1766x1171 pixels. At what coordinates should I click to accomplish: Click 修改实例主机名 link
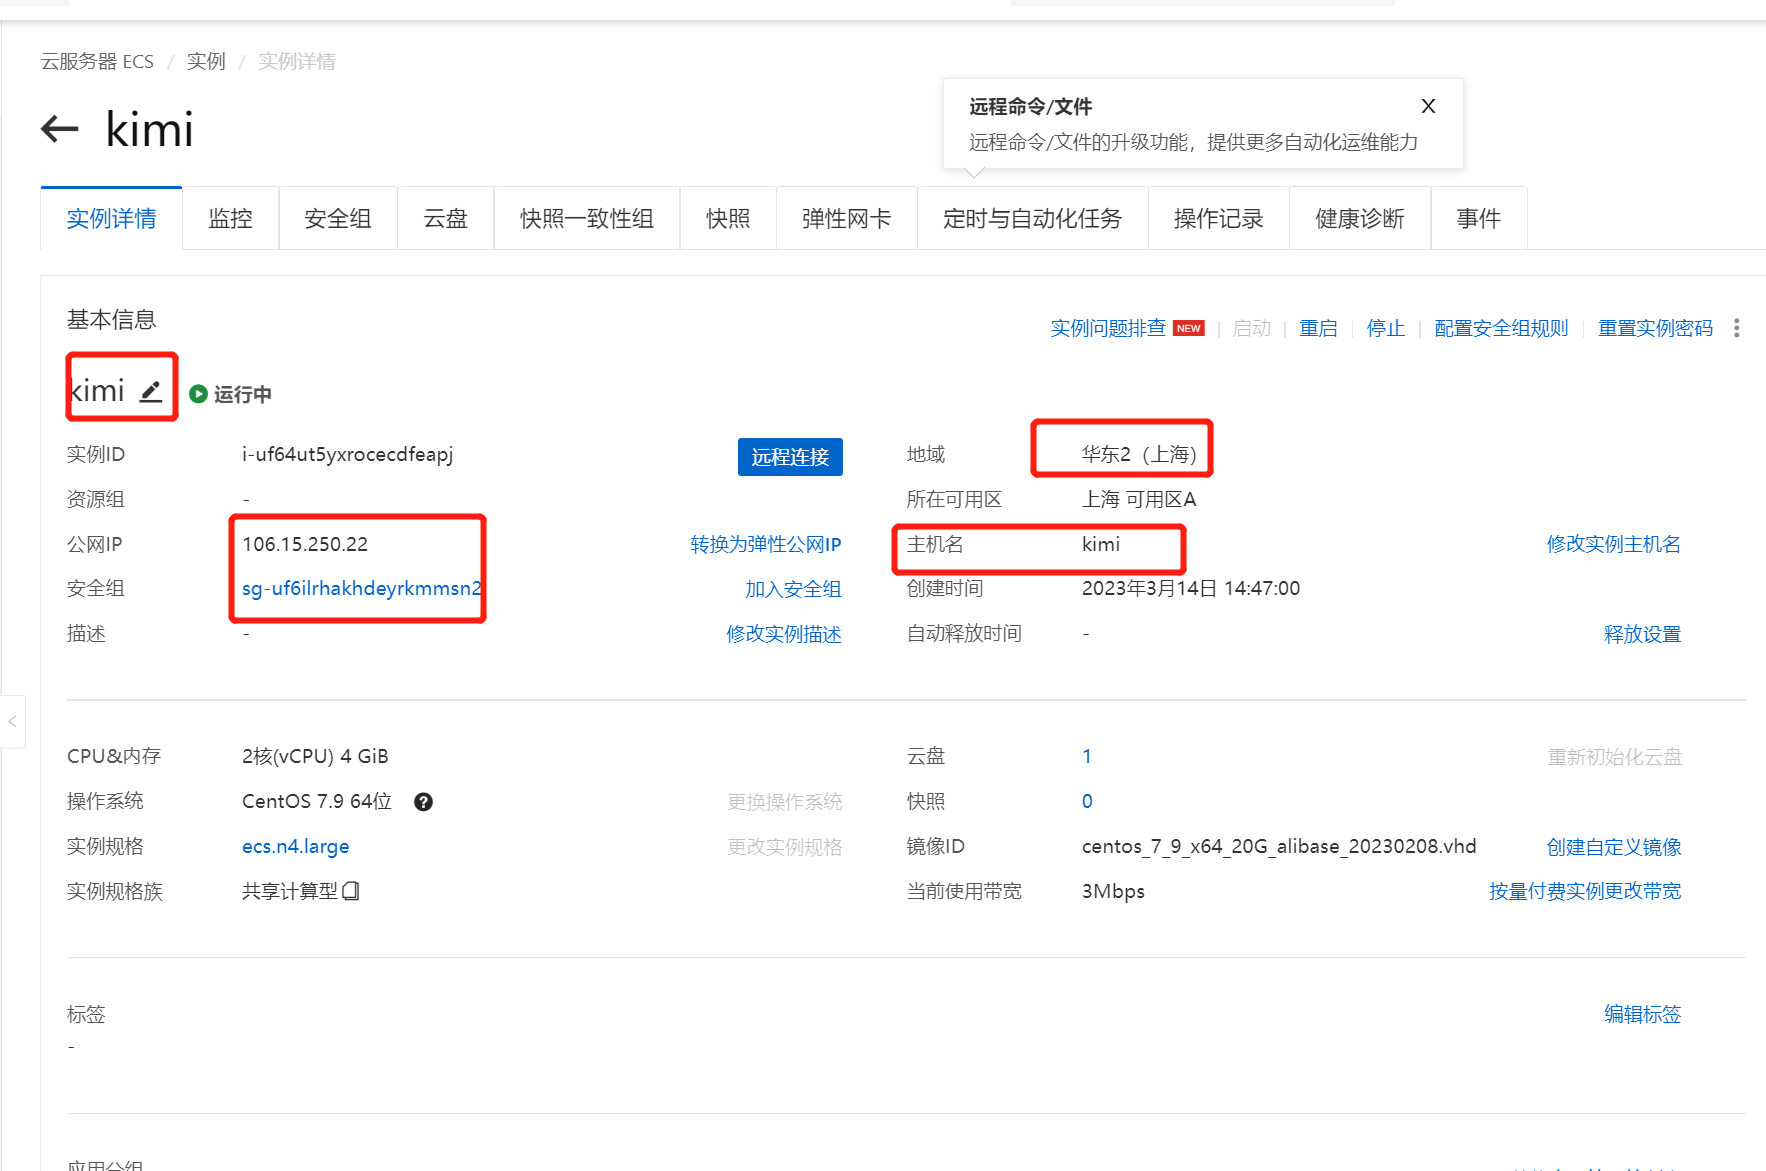(1614, 544)
